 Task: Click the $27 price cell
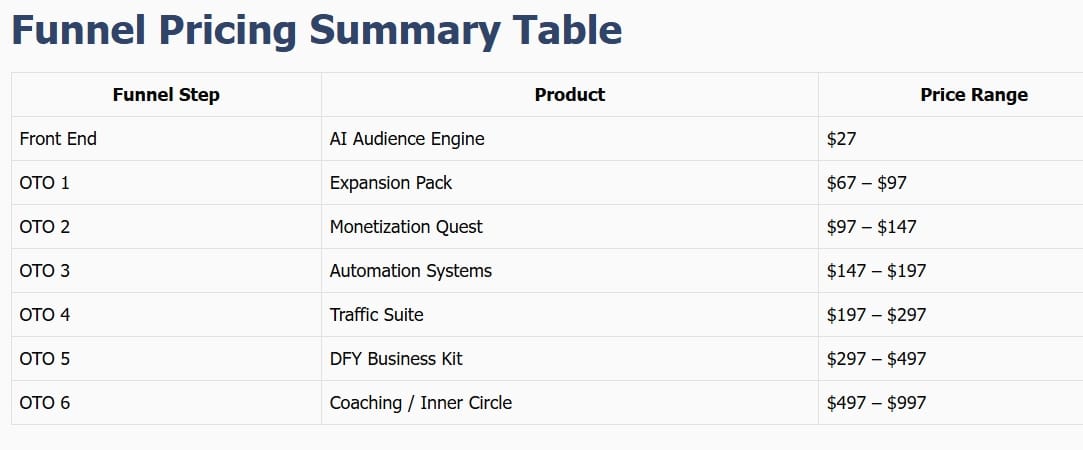[x=842, y=139]
